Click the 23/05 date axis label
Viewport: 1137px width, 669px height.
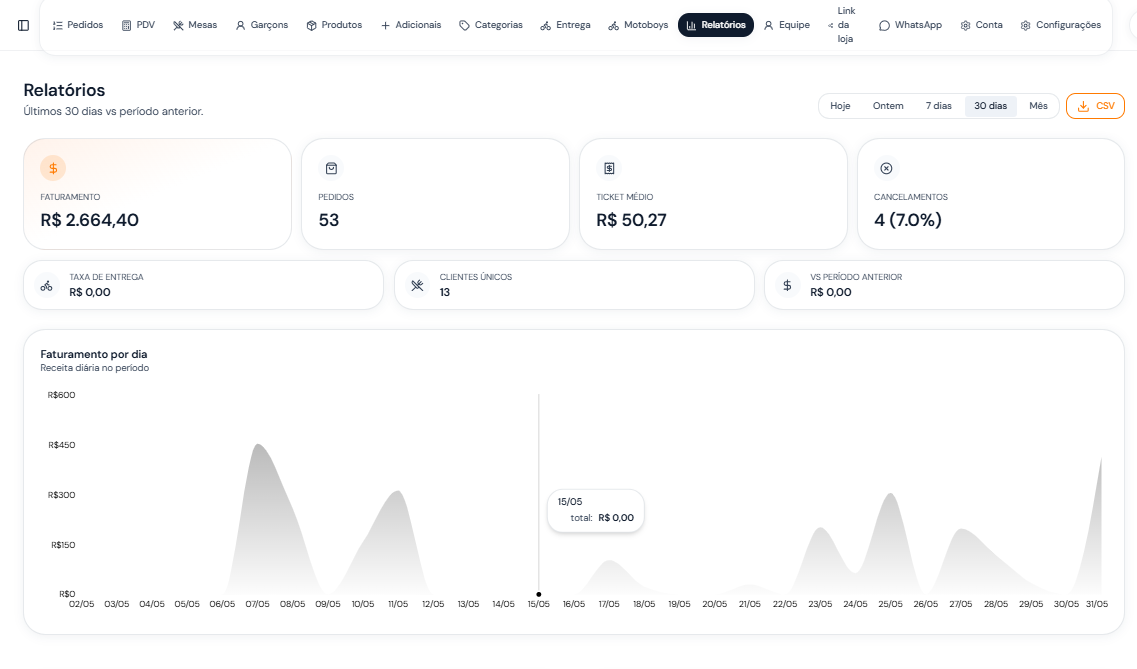tap(820, 604)
